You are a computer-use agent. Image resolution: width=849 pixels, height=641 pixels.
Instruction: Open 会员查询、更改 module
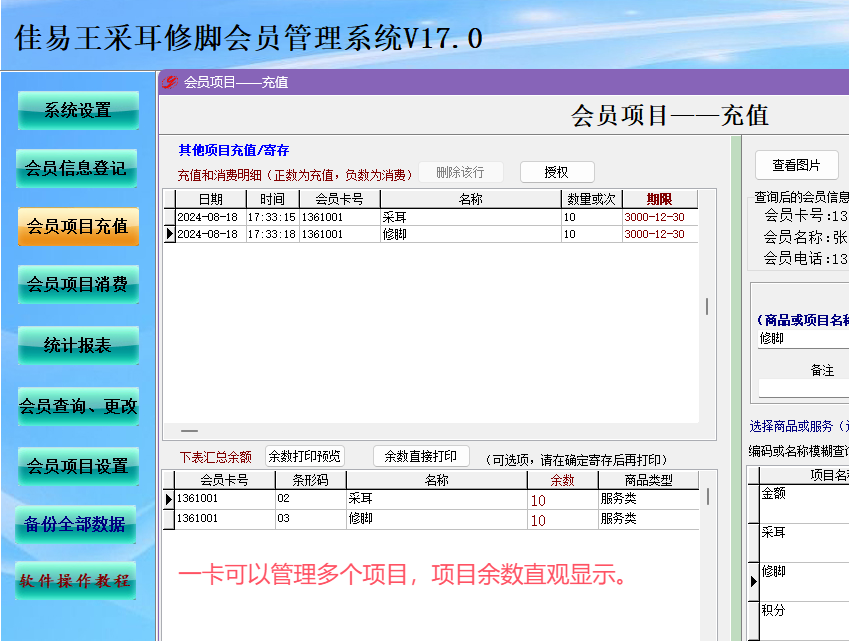78,406
